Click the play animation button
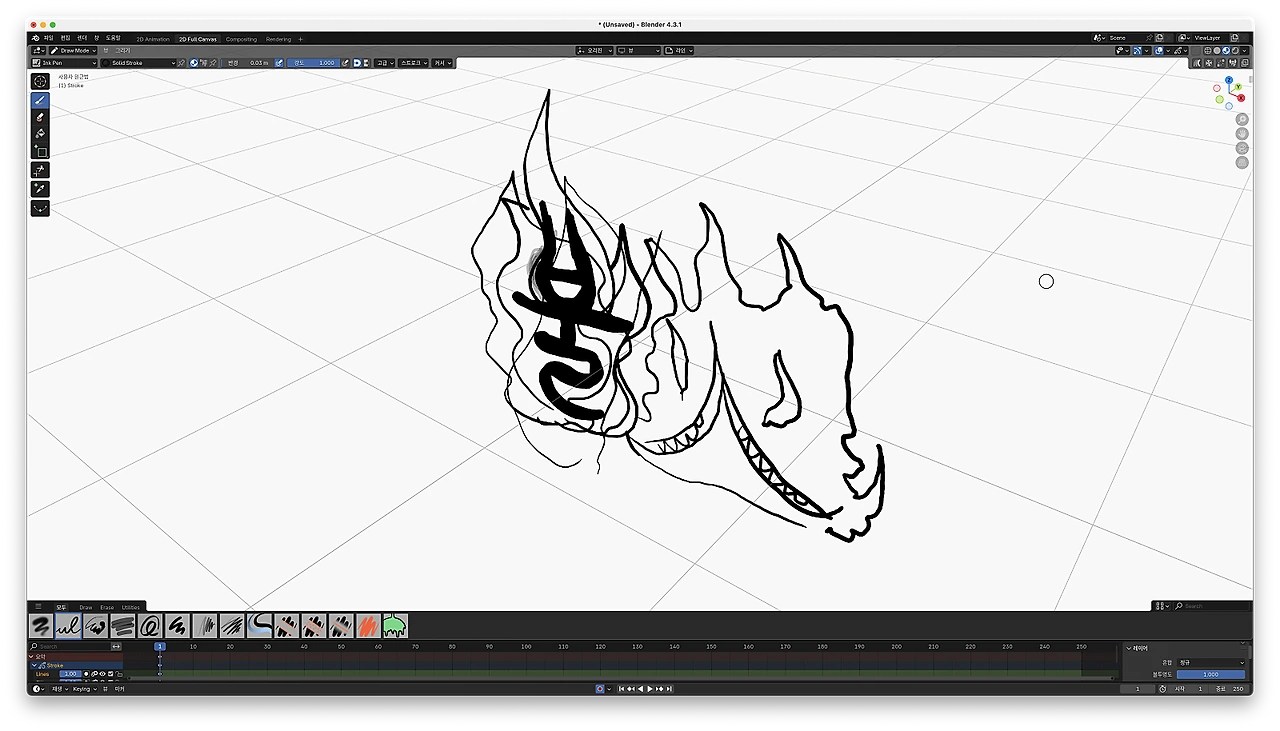Viewport: 1280px width, 731px height. pyautogui.click(x=650, y=689)
